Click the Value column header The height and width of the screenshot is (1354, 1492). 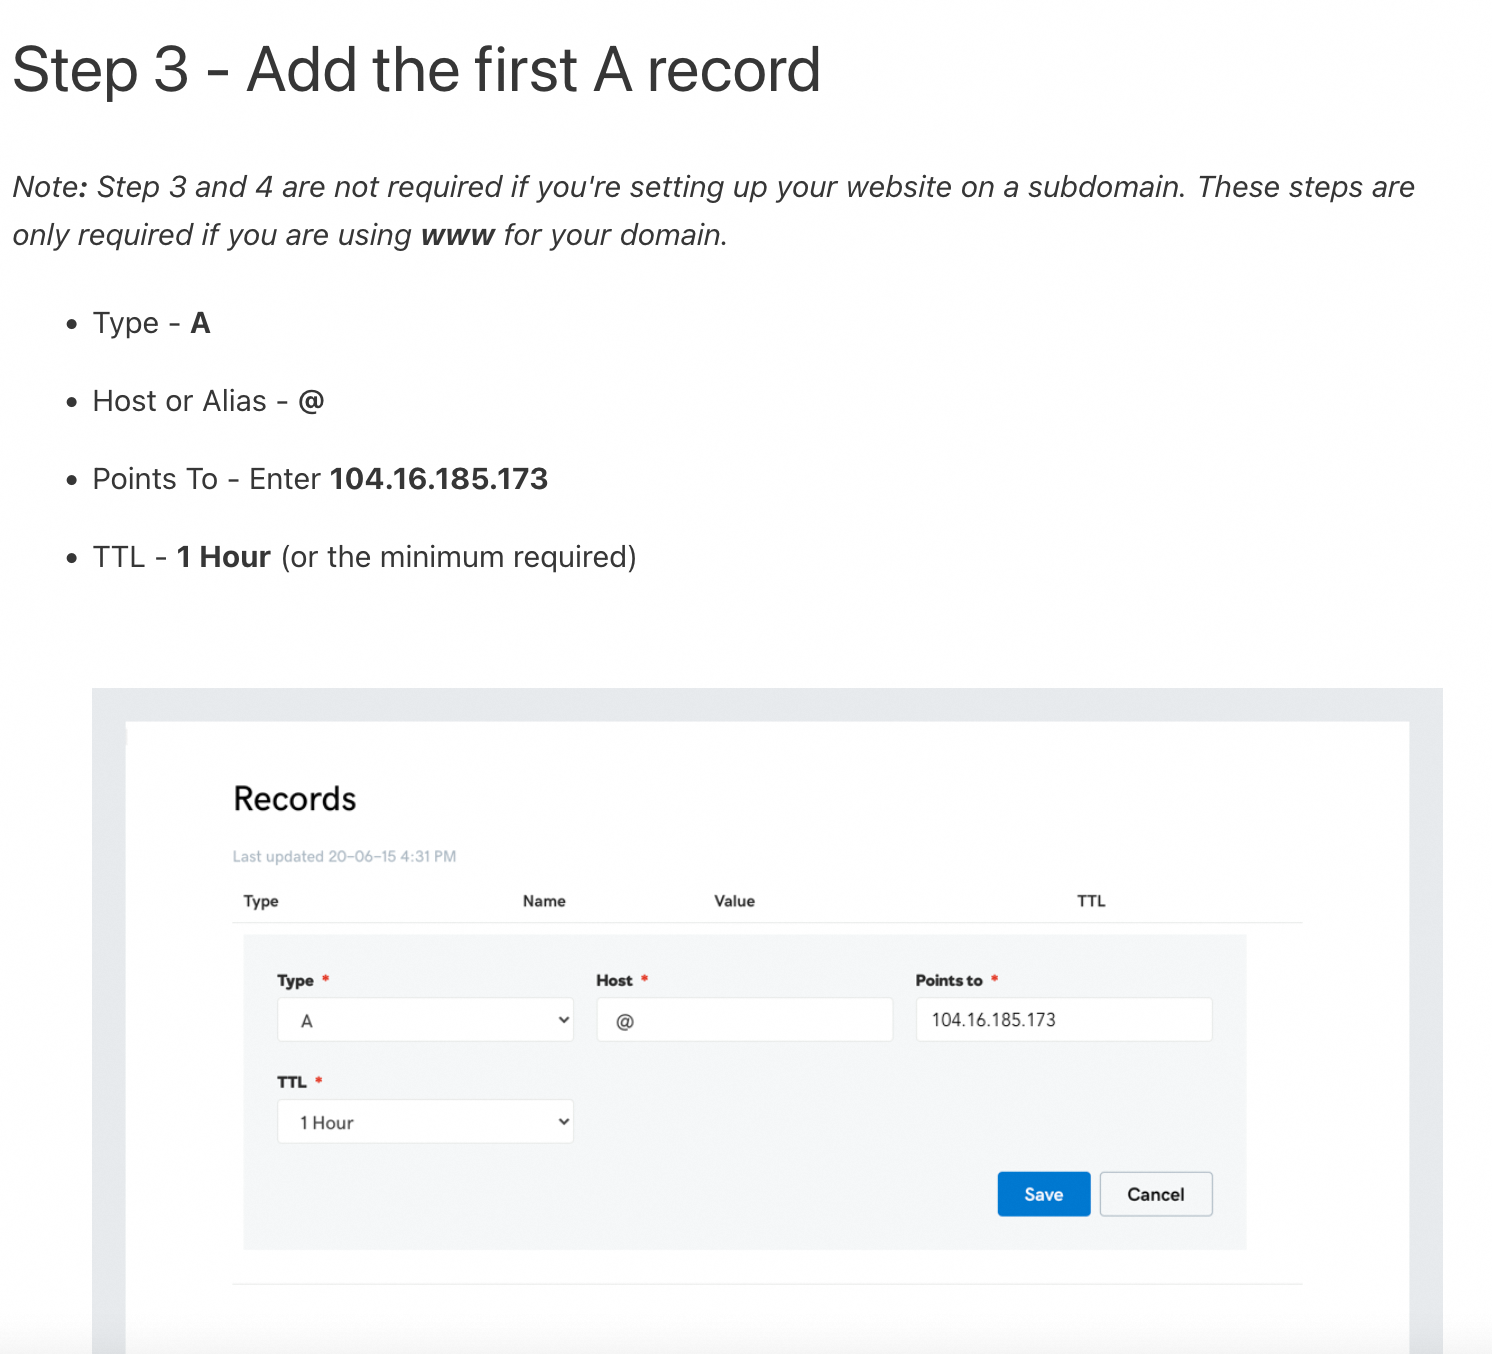click(x=734, y=901)
